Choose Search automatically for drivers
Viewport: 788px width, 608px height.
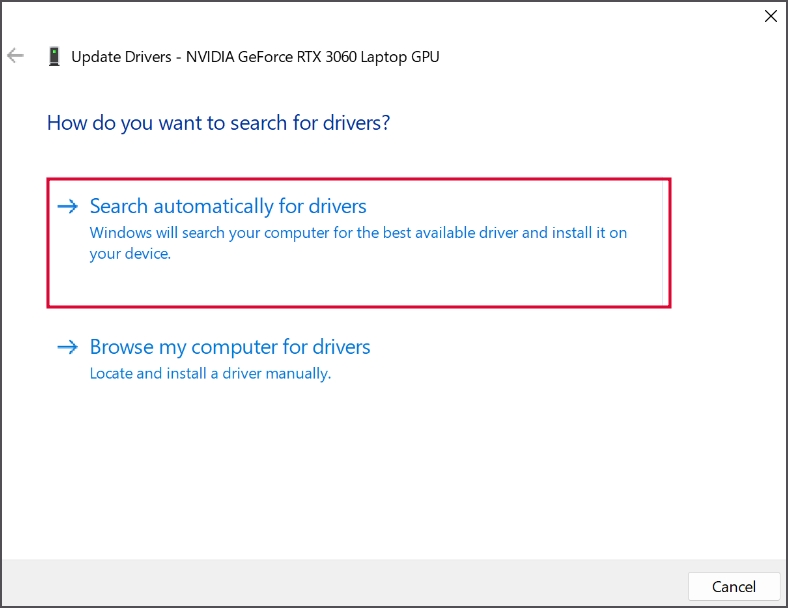359,243
